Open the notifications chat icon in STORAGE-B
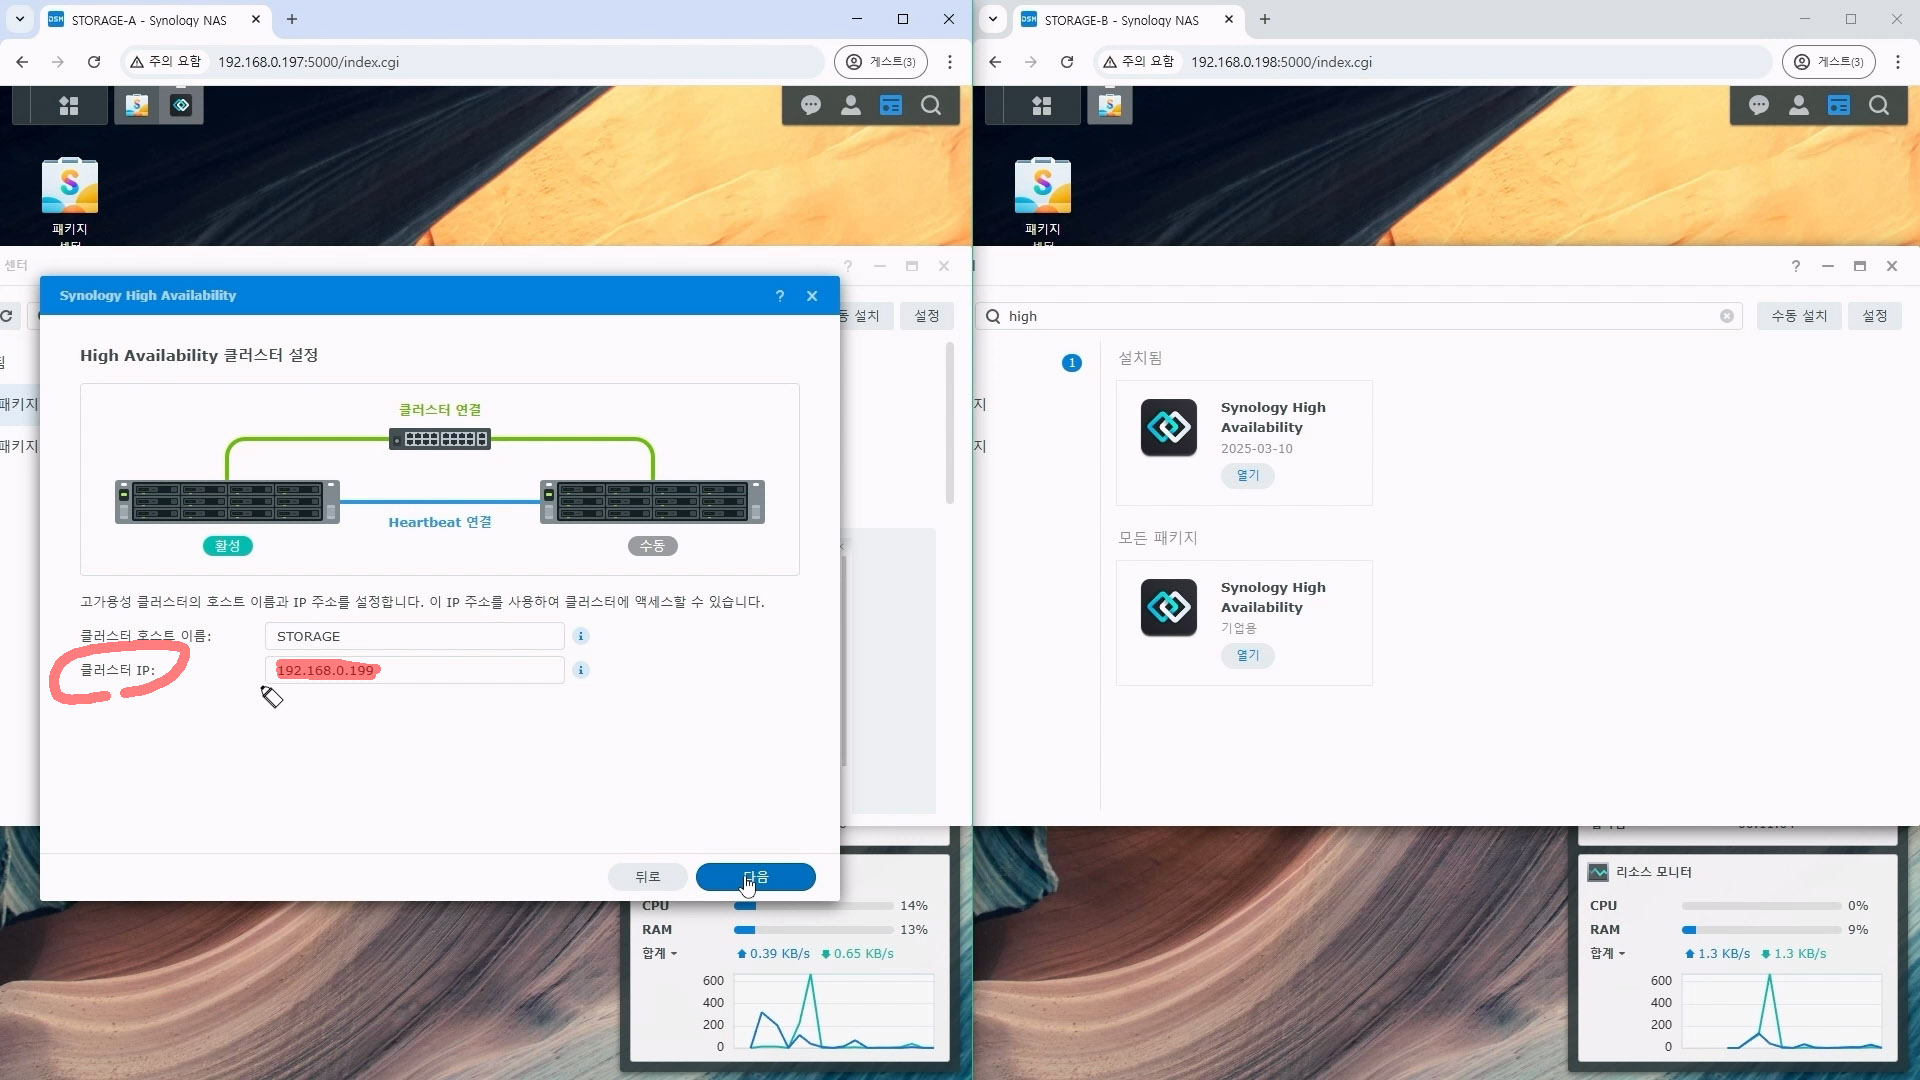1920x1080 pixels. pyautogui.click(x=1759, y=105)
